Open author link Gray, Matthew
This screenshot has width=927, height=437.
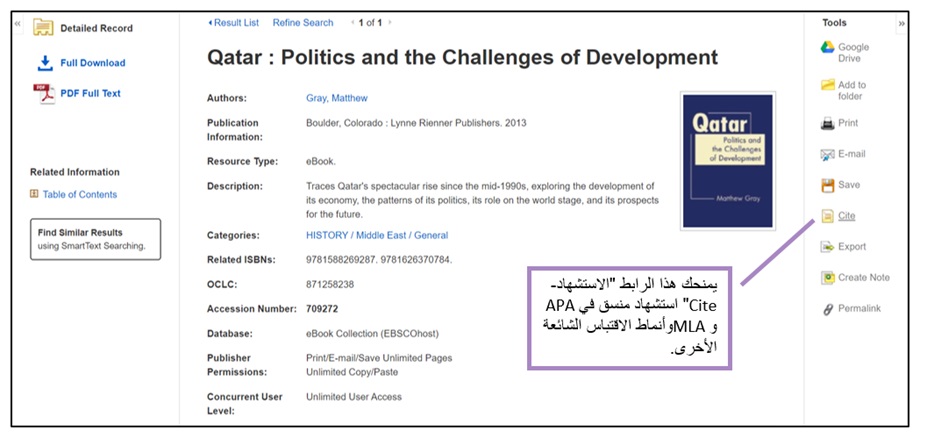coord(336,98)
